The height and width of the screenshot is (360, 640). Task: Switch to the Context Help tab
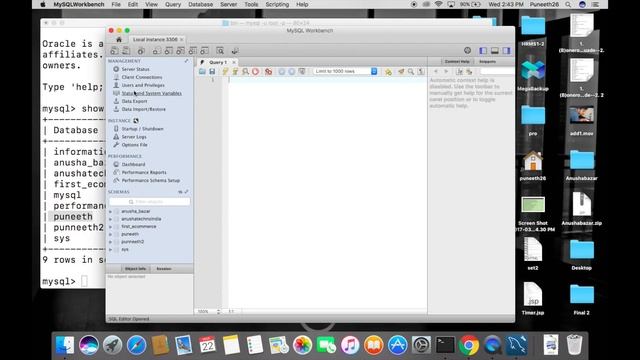coord(457,62)
